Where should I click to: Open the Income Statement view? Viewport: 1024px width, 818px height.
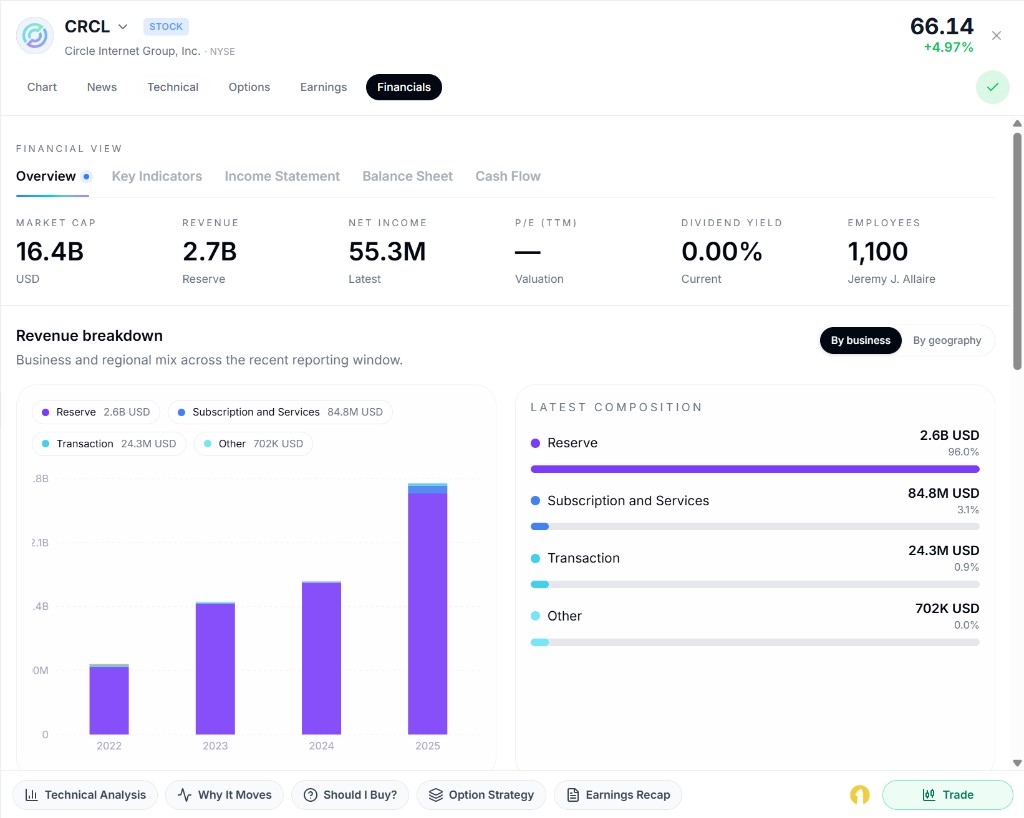(x=282, y=176)
